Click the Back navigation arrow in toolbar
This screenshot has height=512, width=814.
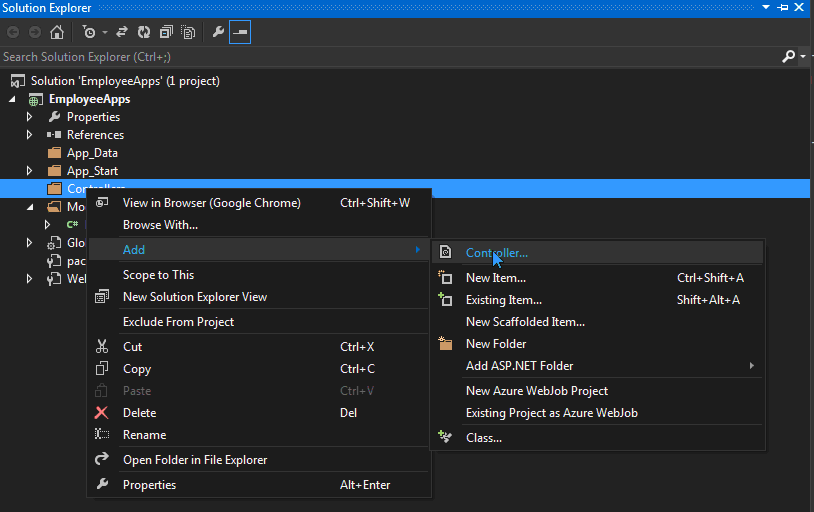tap(13, 32)
